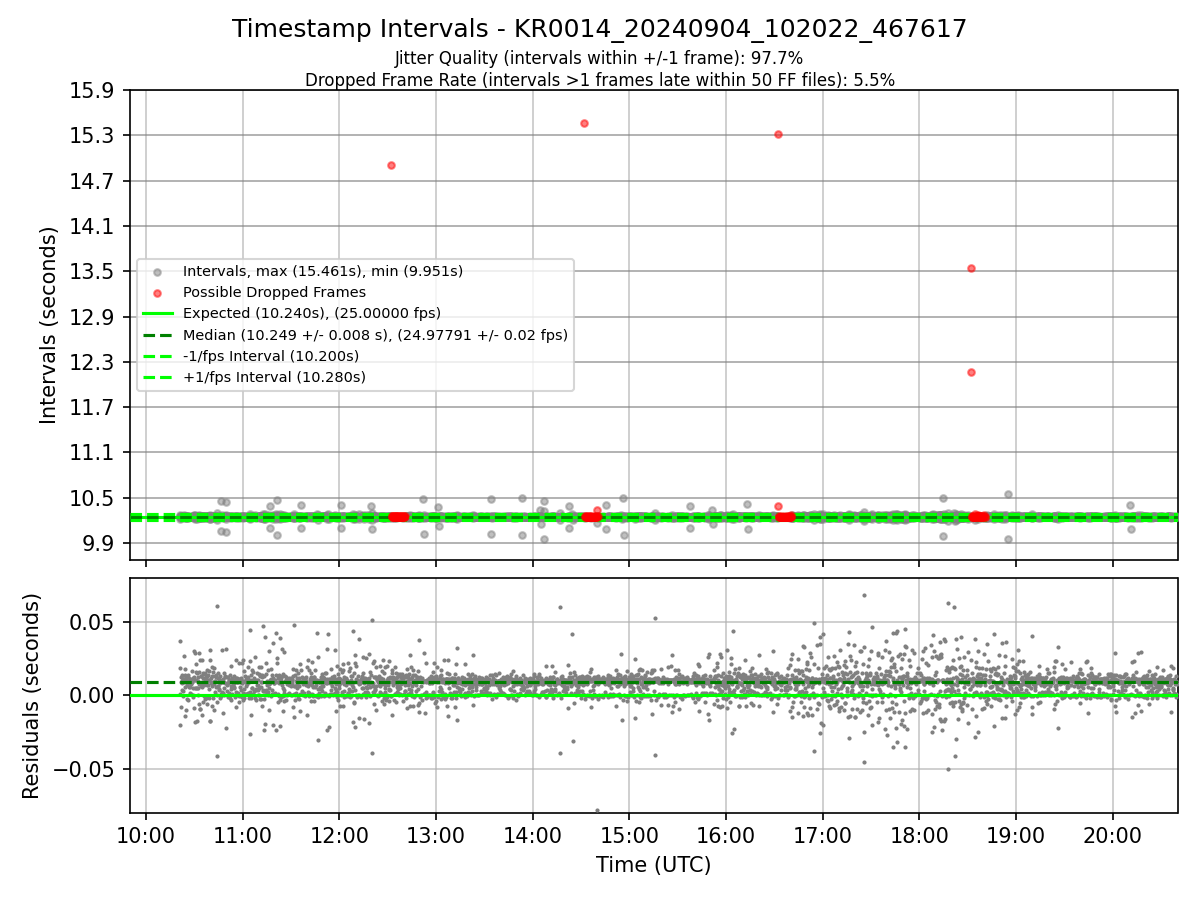Click the red outlier point near 15.46 seconds
Screen dimensions: 1200x900
point(584,123)
